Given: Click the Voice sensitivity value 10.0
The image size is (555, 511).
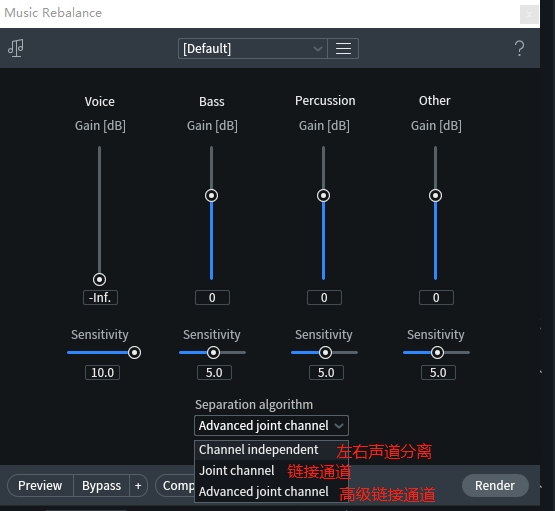Looking at the screenshot, I should (102, 373).
